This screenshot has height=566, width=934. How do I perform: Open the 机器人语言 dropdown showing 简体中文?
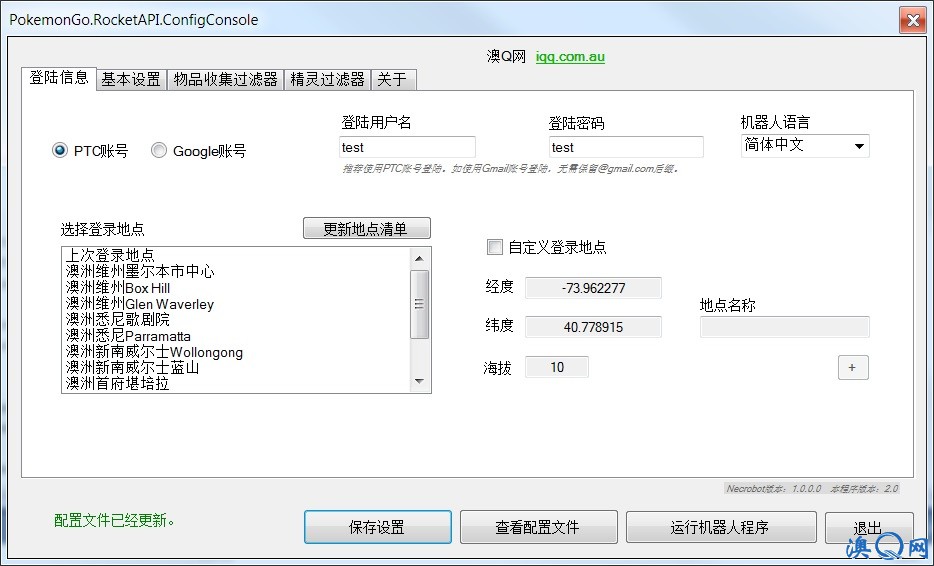tap(805, 145)
